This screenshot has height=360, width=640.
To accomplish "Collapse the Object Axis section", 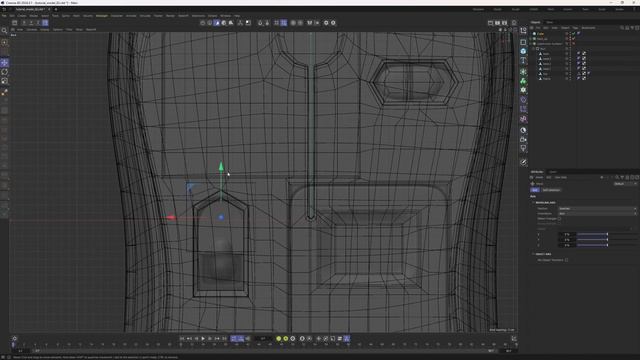I will point(533,254).
